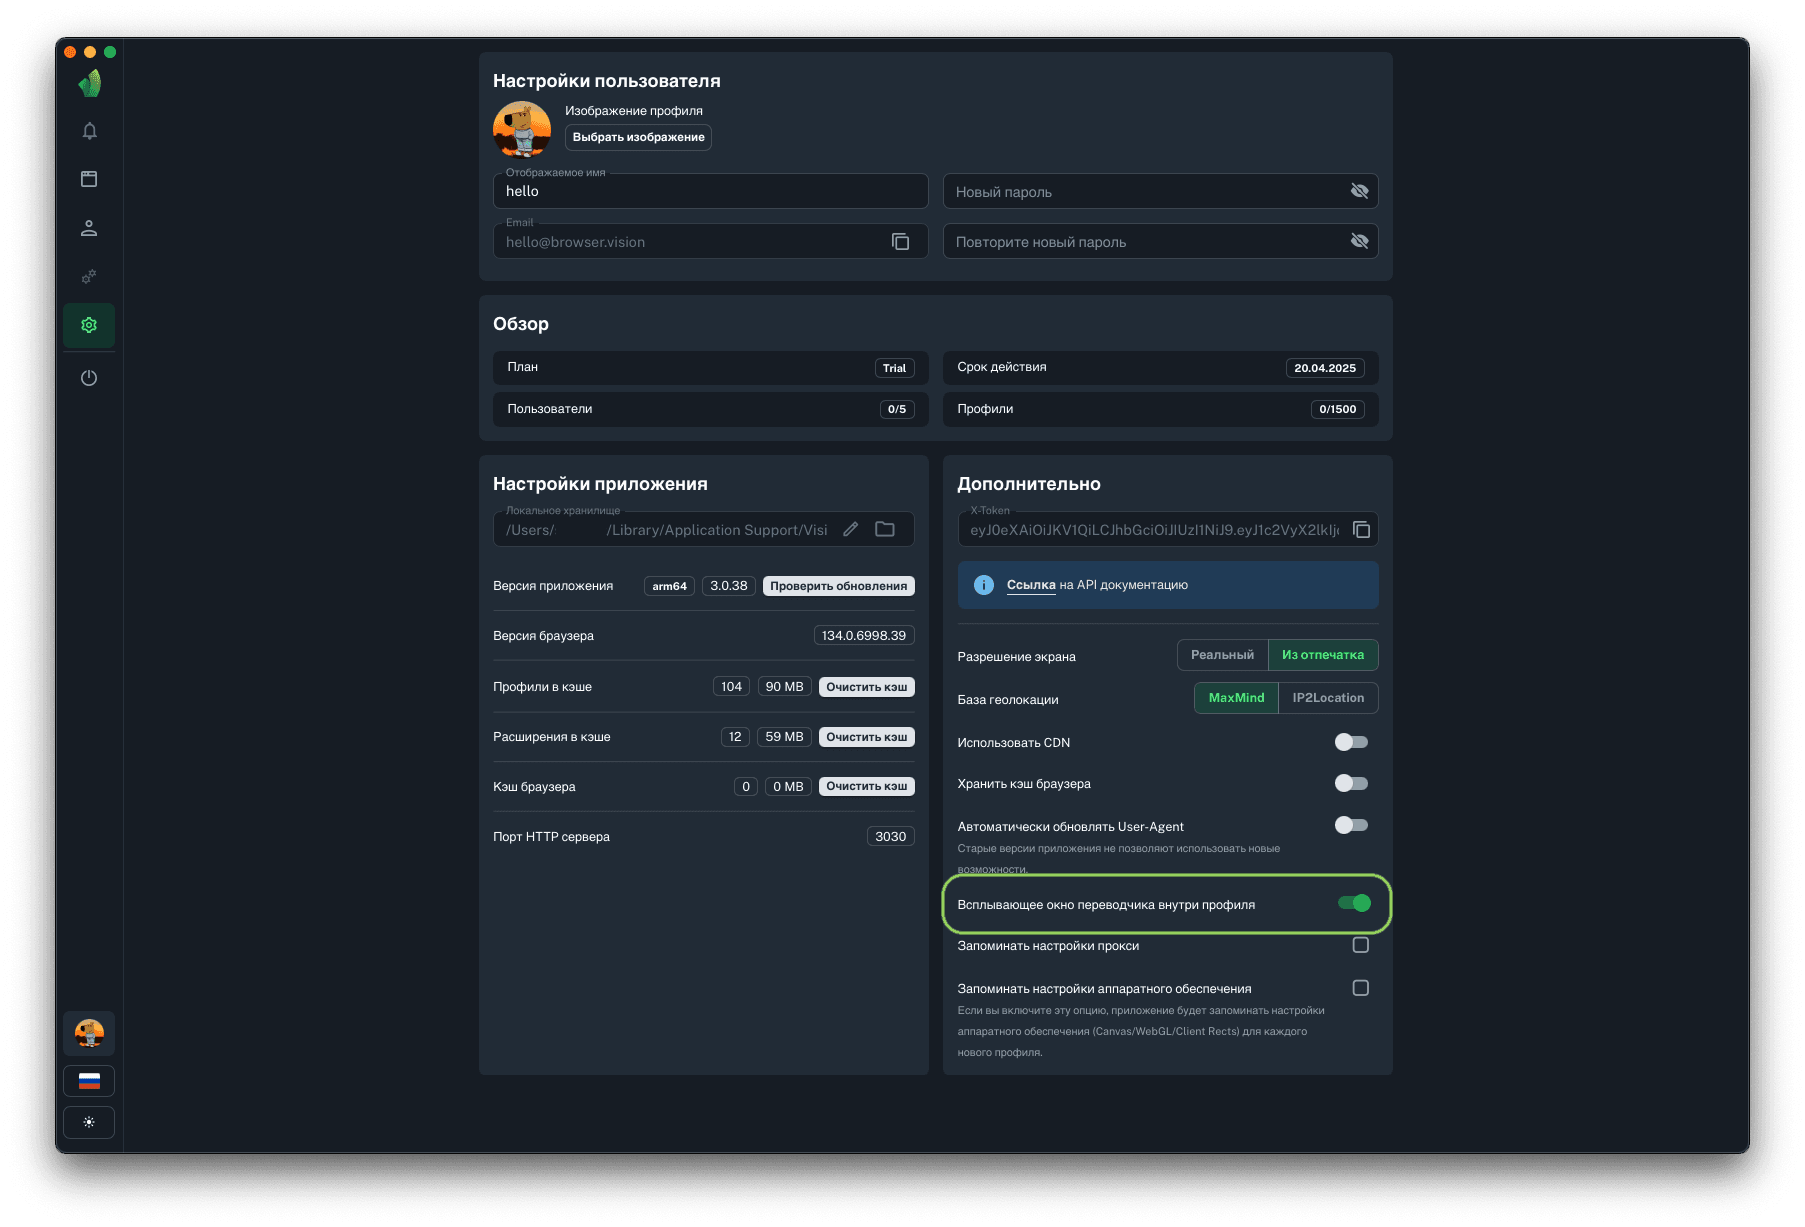Click the power logout icon
The width and height of the screenshot is (1805, 1227).
point(89,378)
